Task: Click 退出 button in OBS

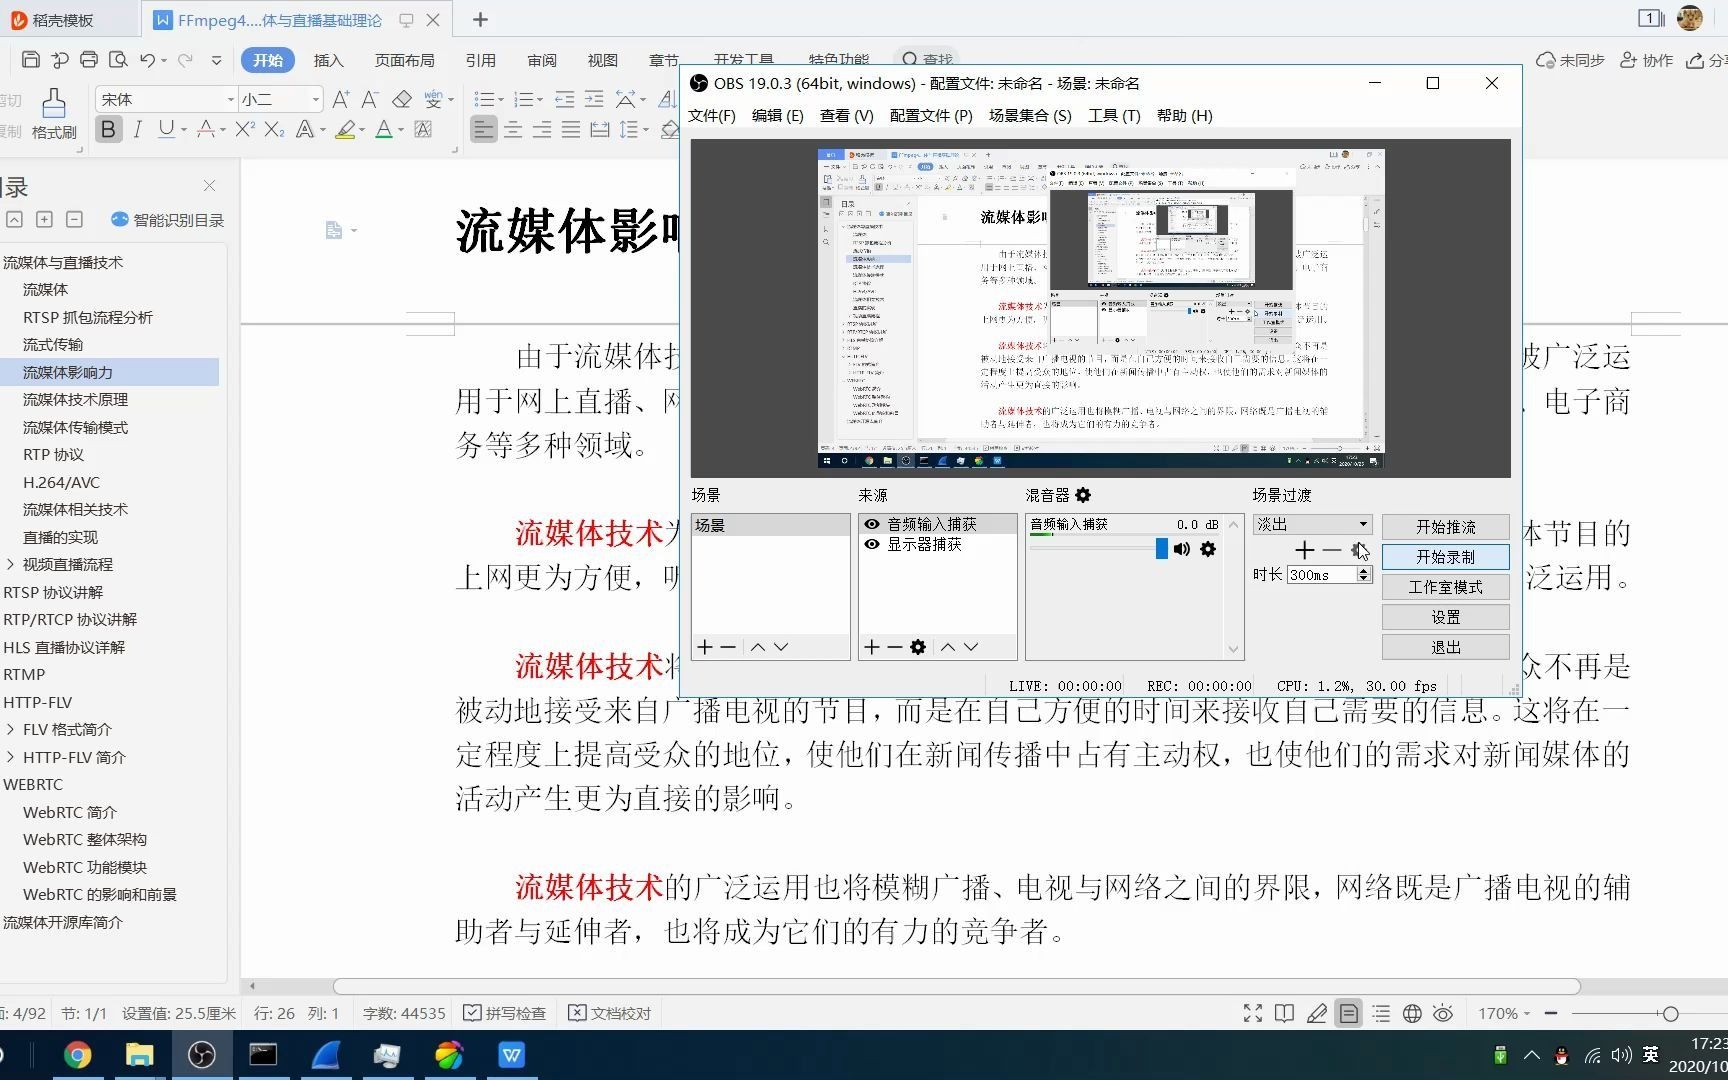Action: coord(1446,647)
